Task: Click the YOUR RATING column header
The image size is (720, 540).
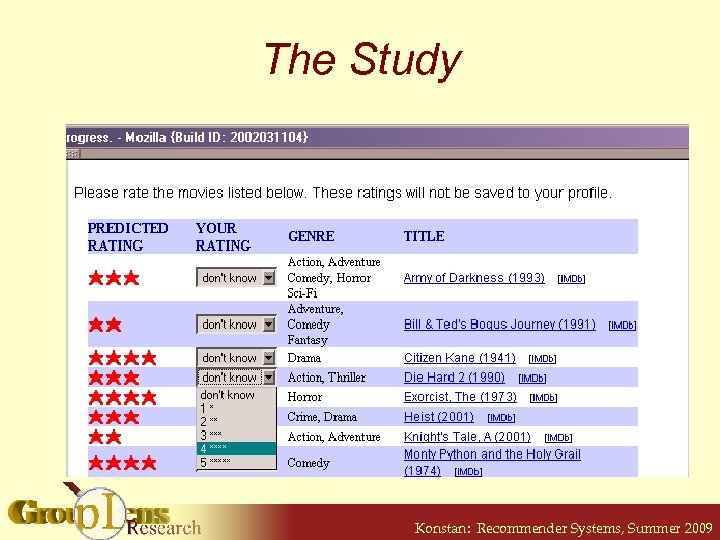Action: pos(223,236)
